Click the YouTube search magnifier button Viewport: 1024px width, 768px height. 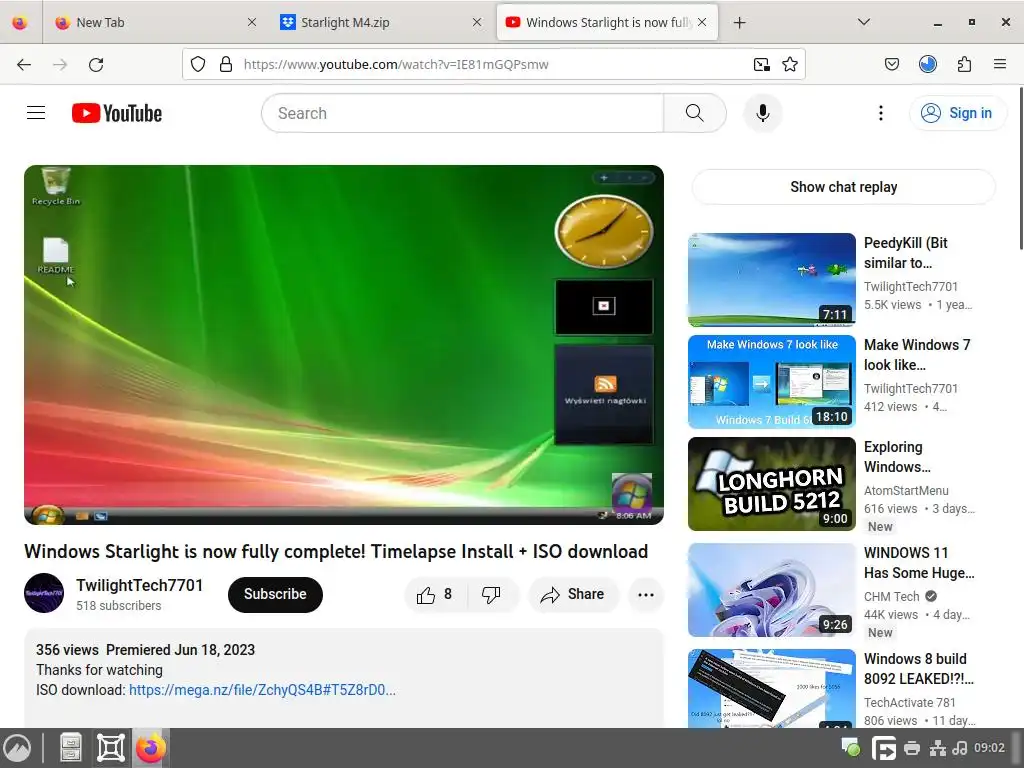[x=695, y=113]
